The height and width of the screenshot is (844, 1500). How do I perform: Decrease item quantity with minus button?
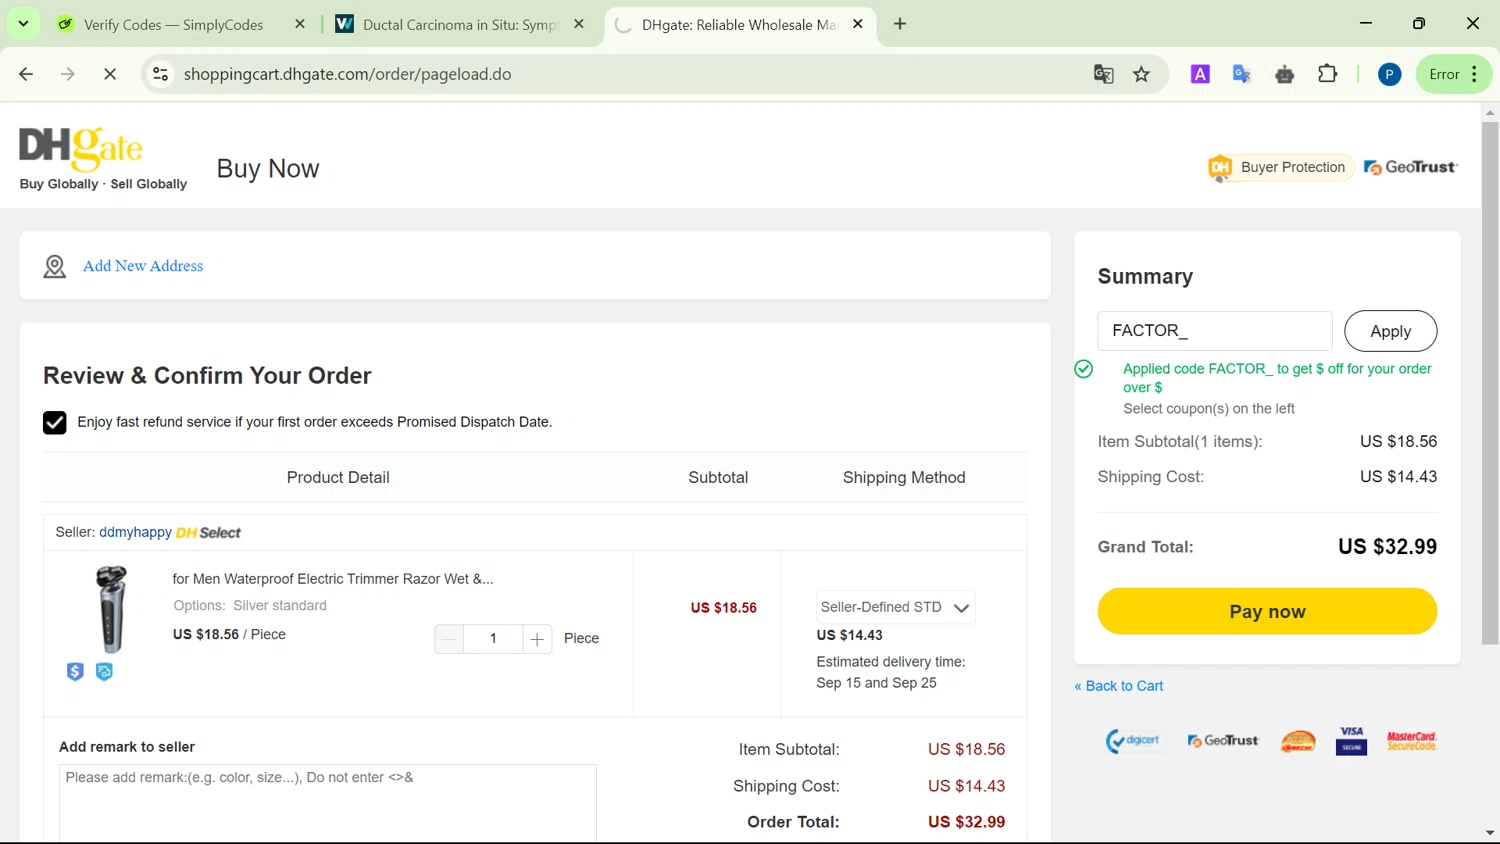click(x=449, y=639)
